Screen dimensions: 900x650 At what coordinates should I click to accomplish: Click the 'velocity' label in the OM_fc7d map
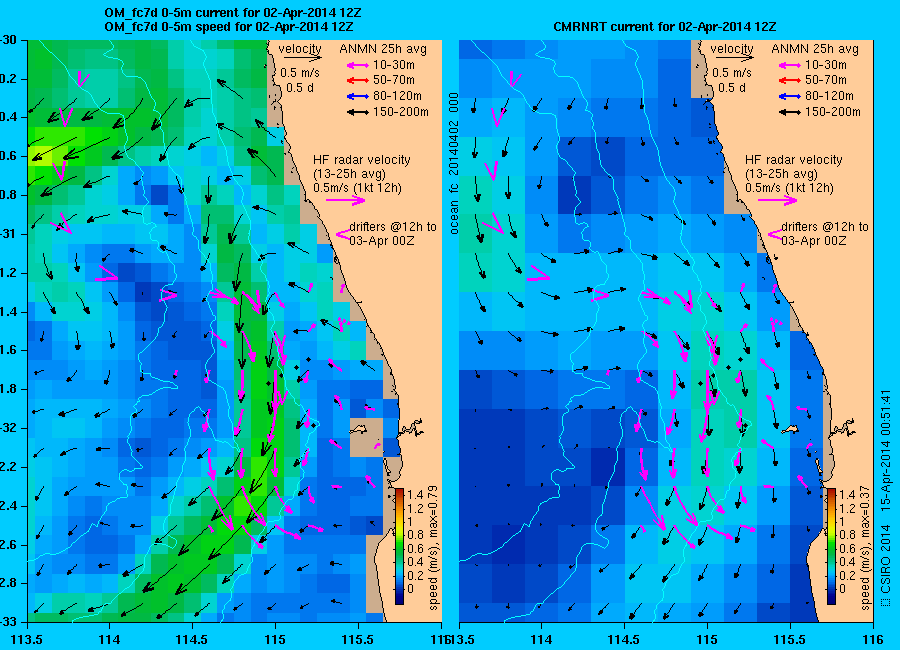point(300,49)
